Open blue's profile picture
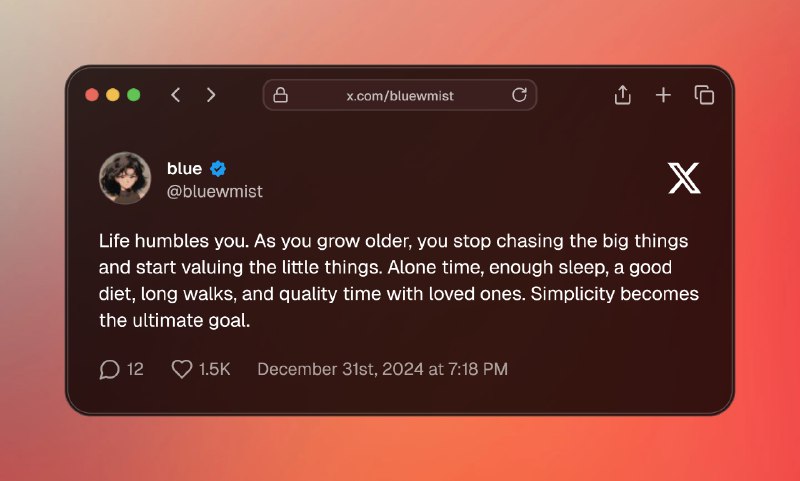This screenshot has height=481, width=800. point(125,179)
